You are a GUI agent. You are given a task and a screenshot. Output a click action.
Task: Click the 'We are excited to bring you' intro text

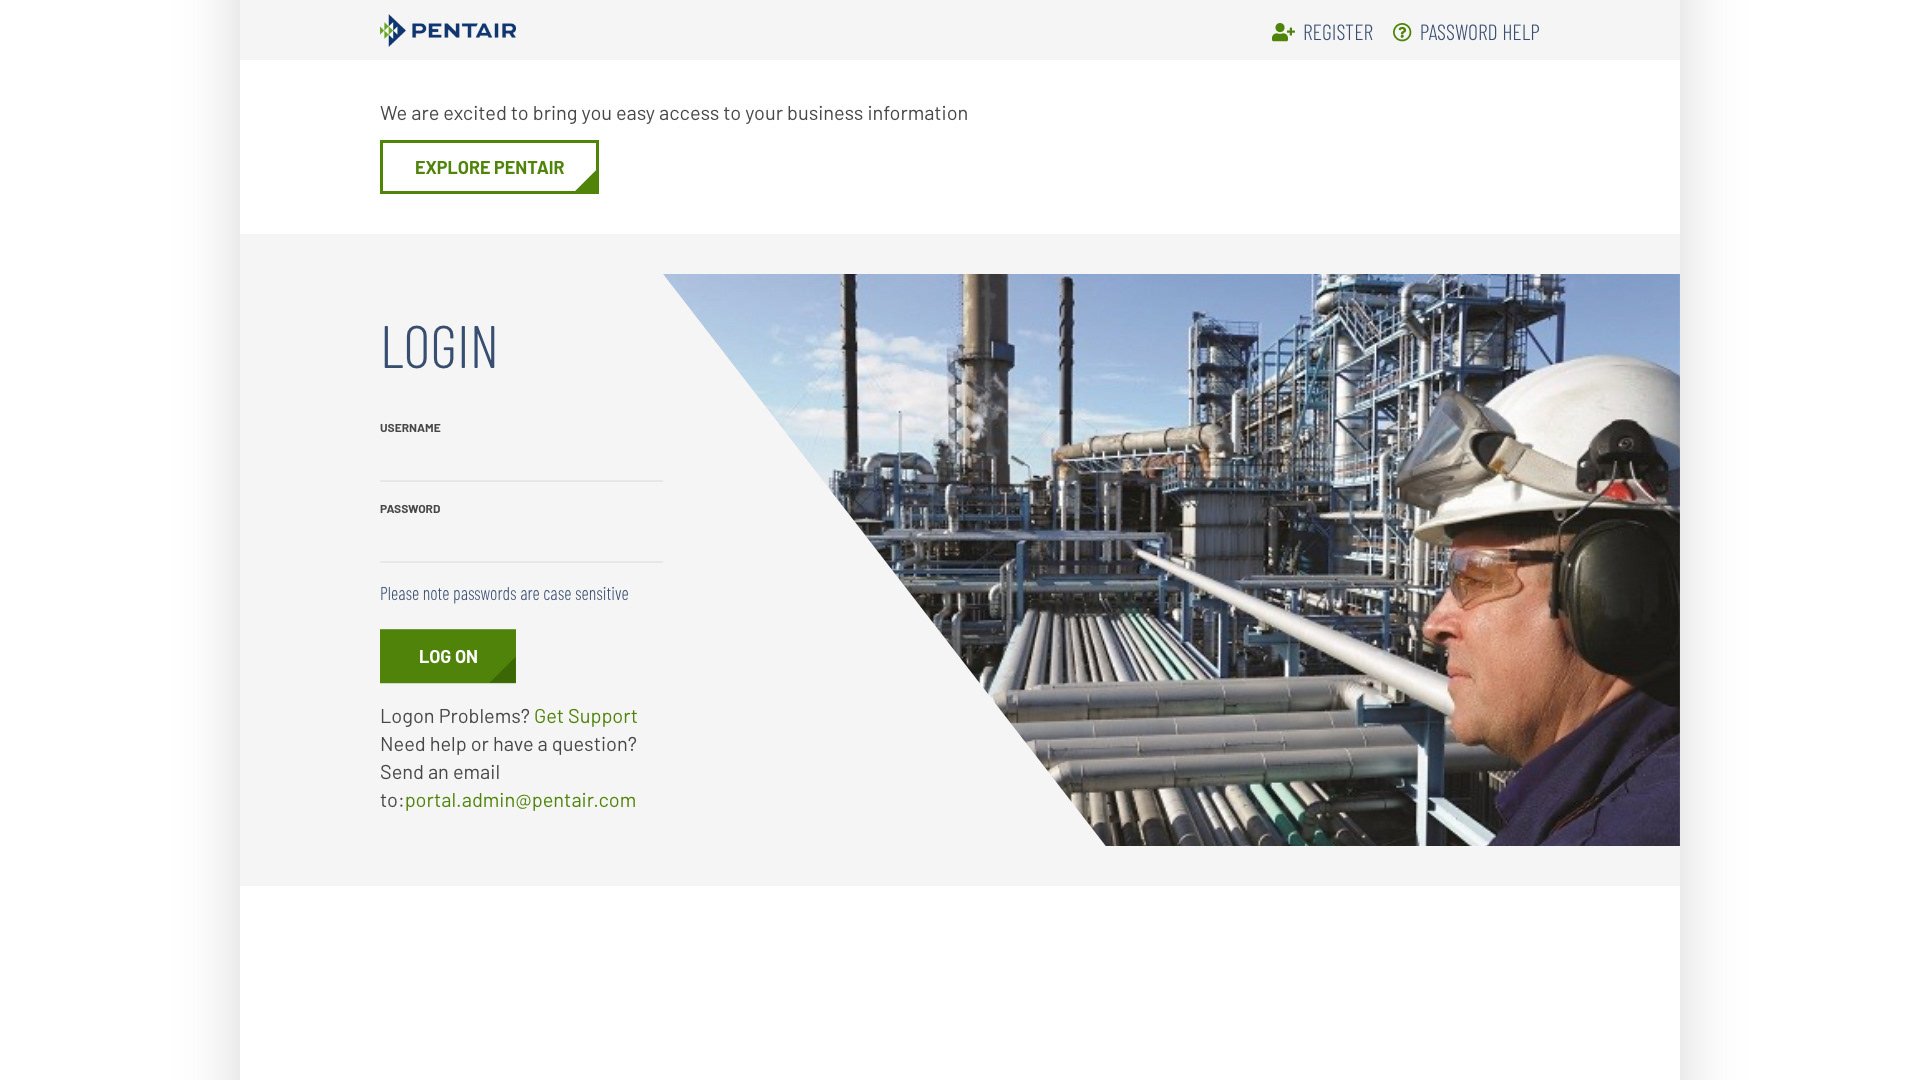coord(674,113)
